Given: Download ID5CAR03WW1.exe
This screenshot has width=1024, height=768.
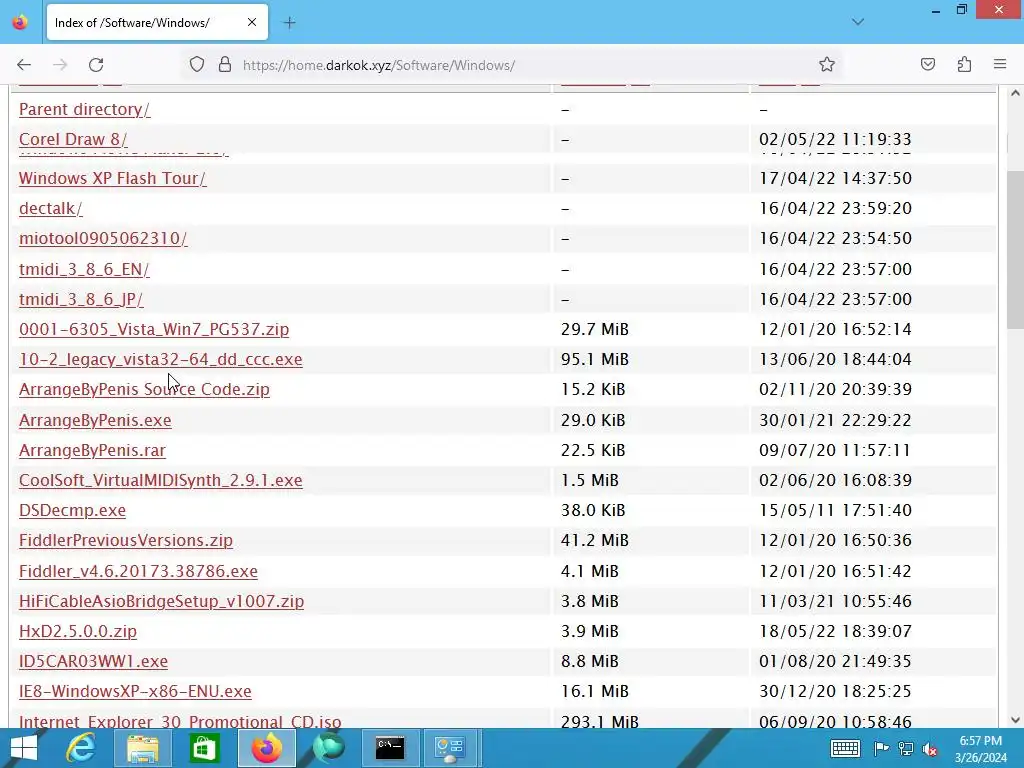Looking at the screenshot, I should 93,661.
